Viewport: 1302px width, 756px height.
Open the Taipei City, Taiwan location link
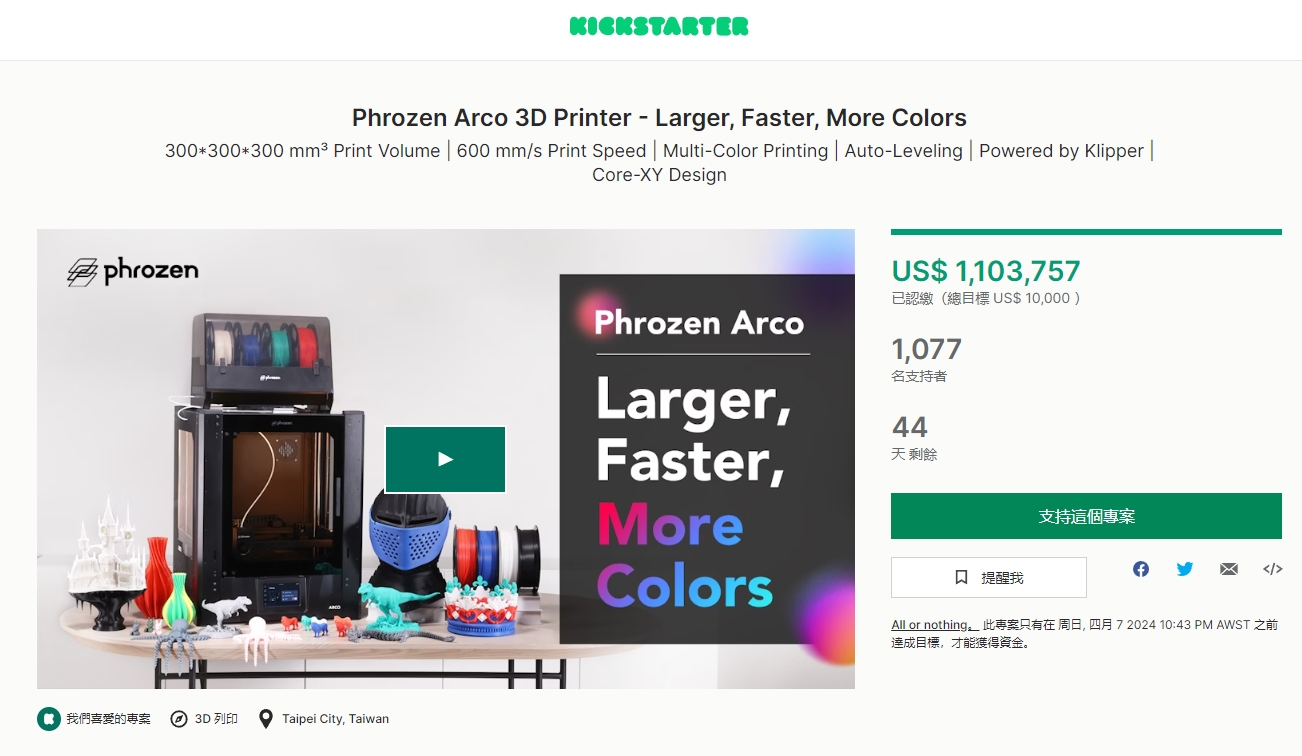(335, 718)
